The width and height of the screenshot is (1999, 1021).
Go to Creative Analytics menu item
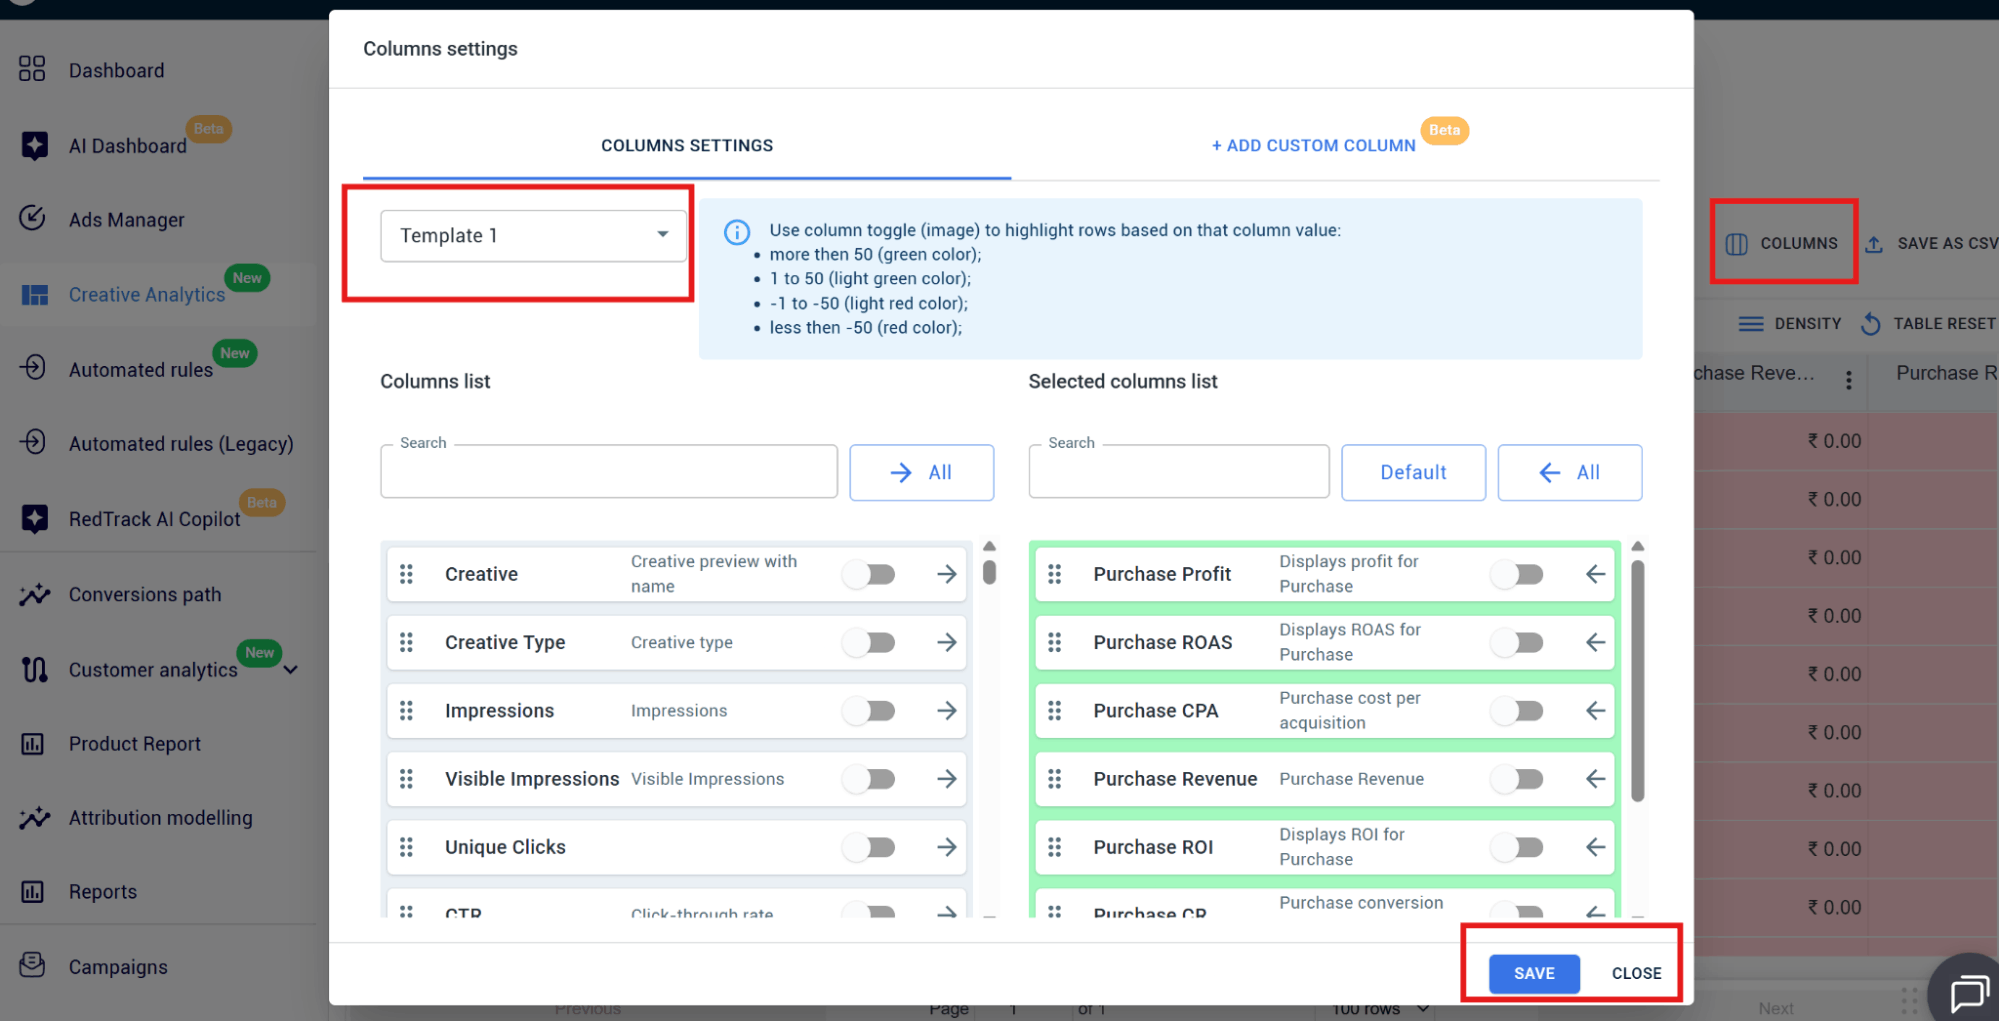tap(147, 294)
